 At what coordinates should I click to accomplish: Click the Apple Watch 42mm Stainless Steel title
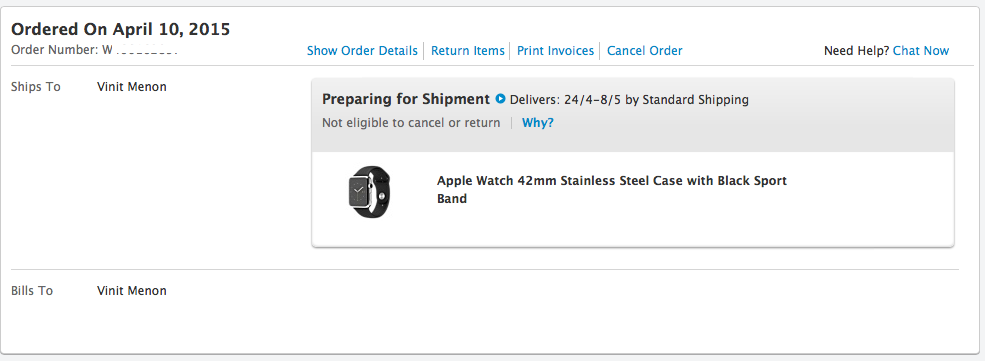[612, 190]
